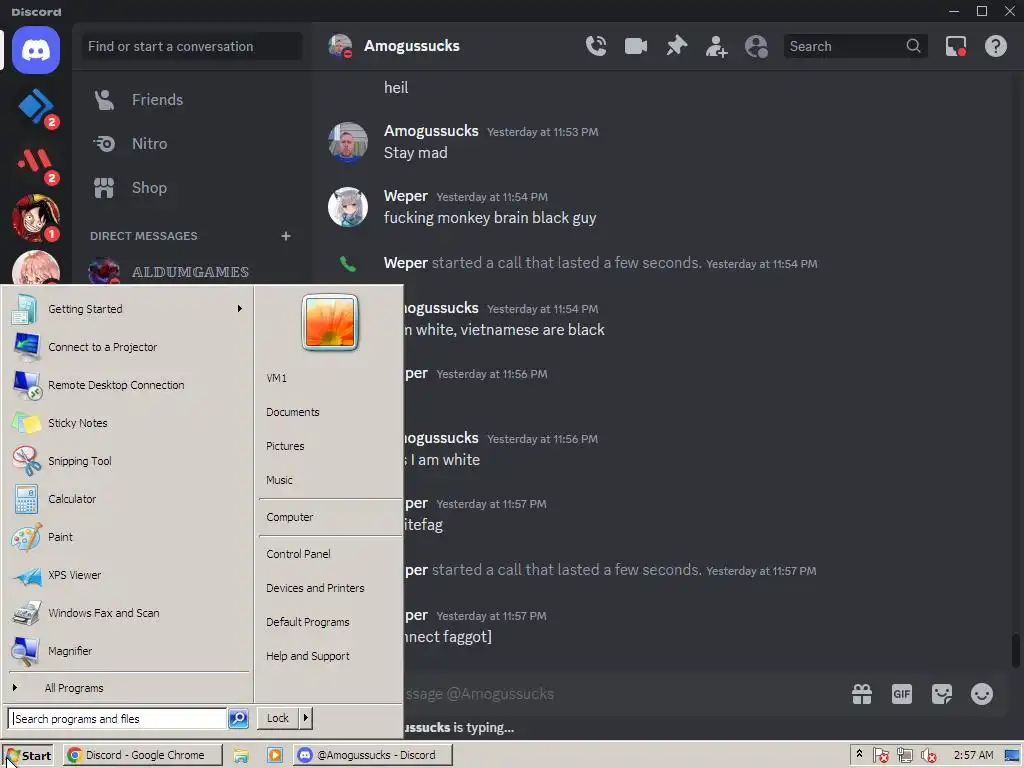Open the blue arrow server icon
The height and width of the screenshot is (768, 1024).
[x=36, y=106]
